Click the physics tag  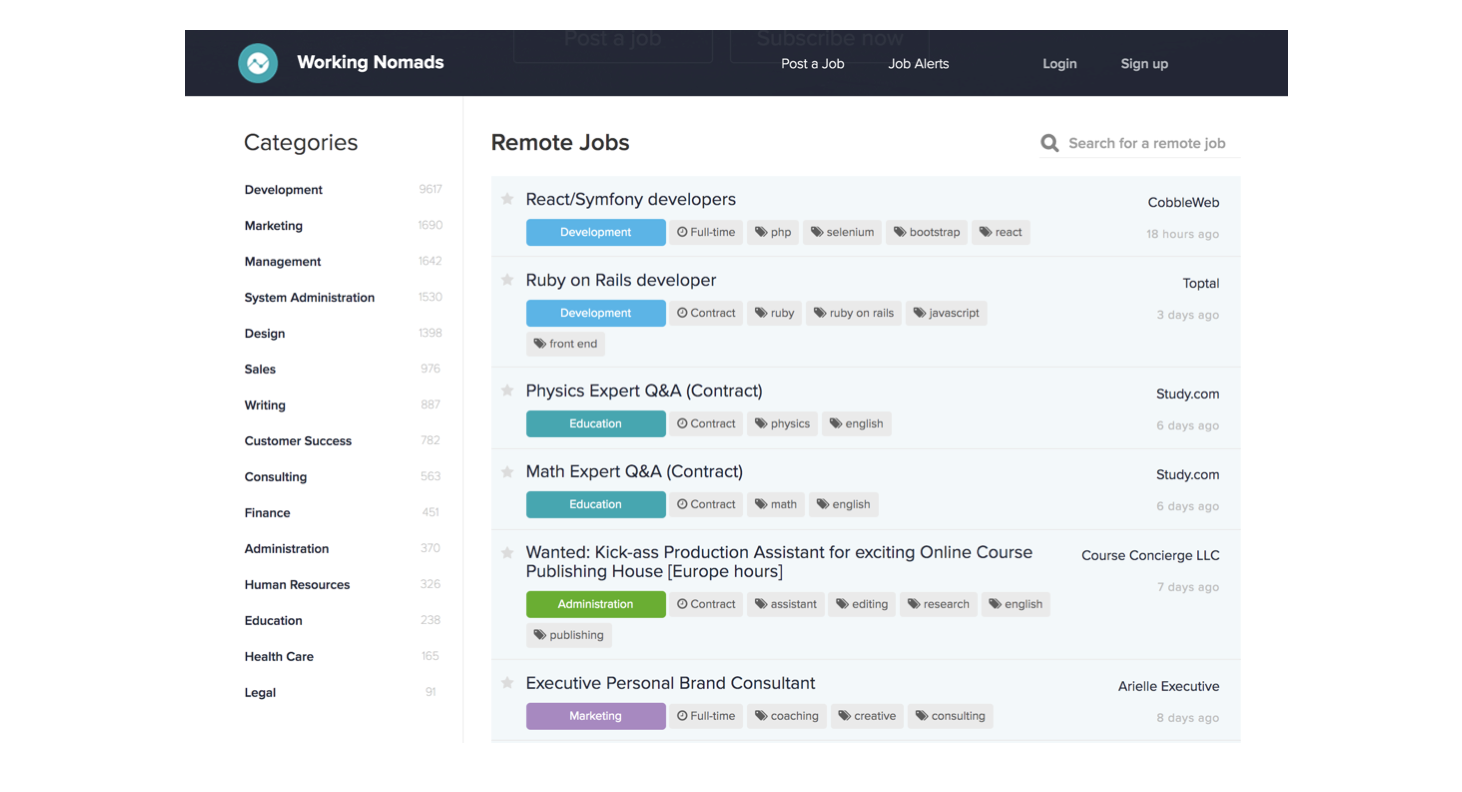point(783,424)
